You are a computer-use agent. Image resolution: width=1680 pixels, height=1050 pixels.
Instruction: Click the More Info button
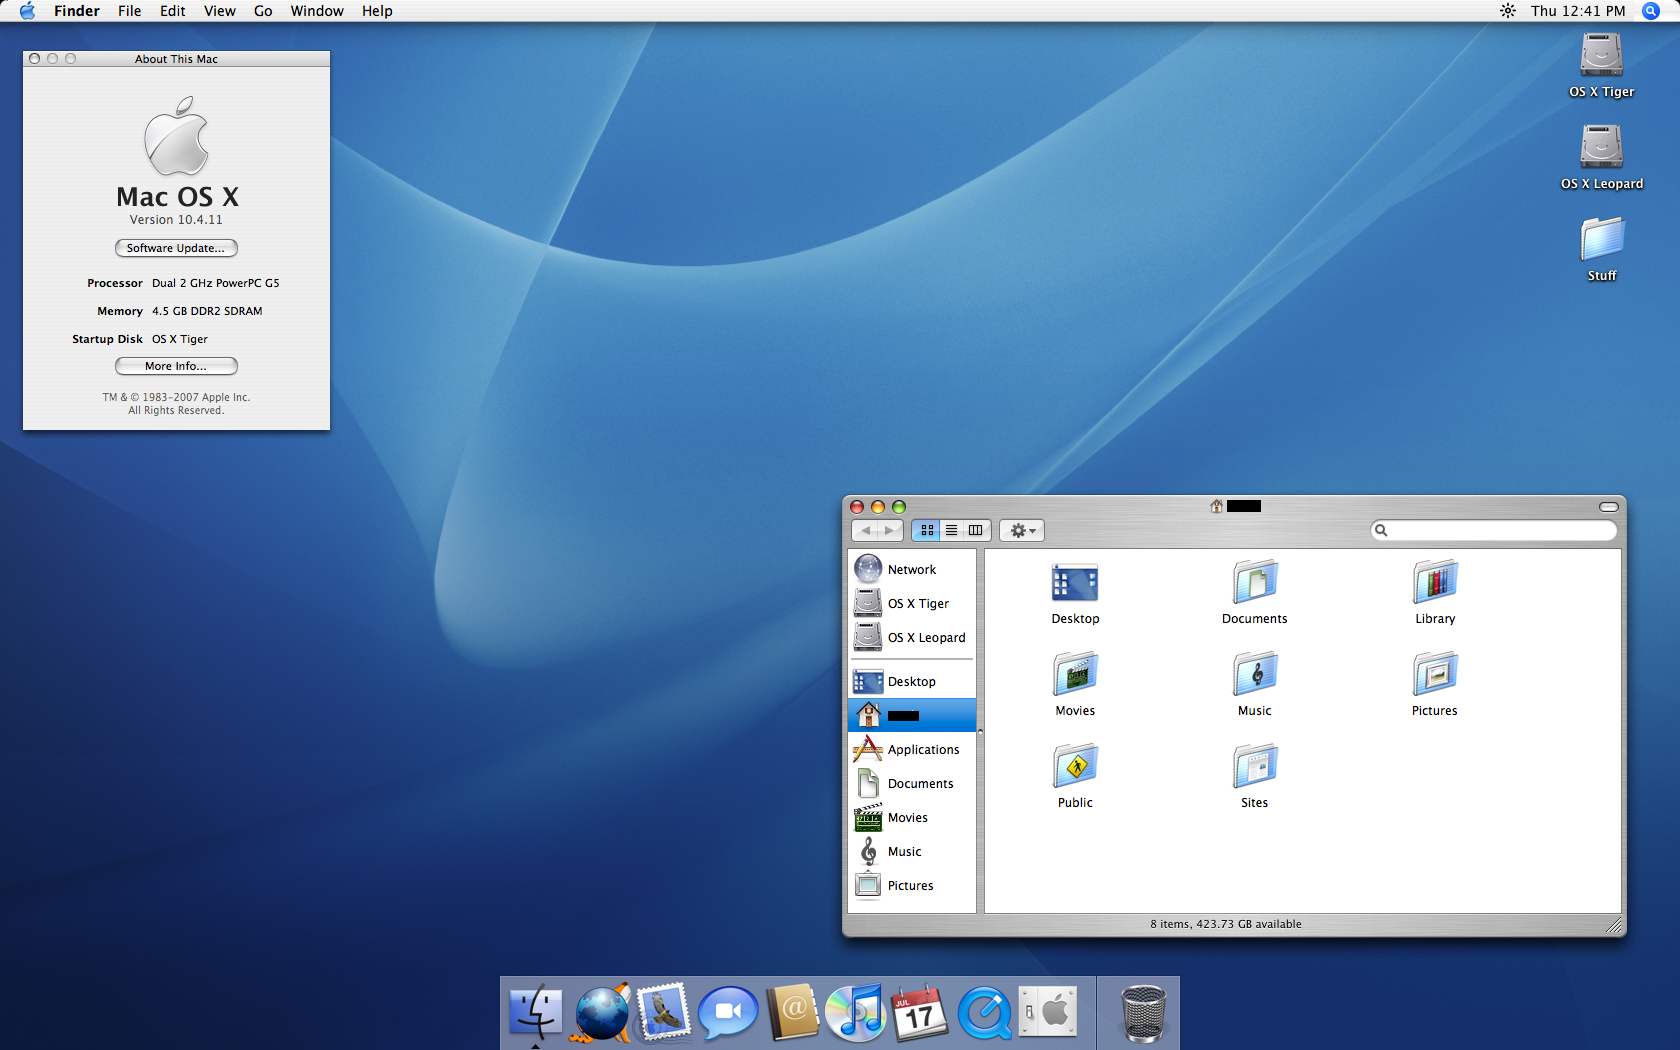[x=176, y=366]
